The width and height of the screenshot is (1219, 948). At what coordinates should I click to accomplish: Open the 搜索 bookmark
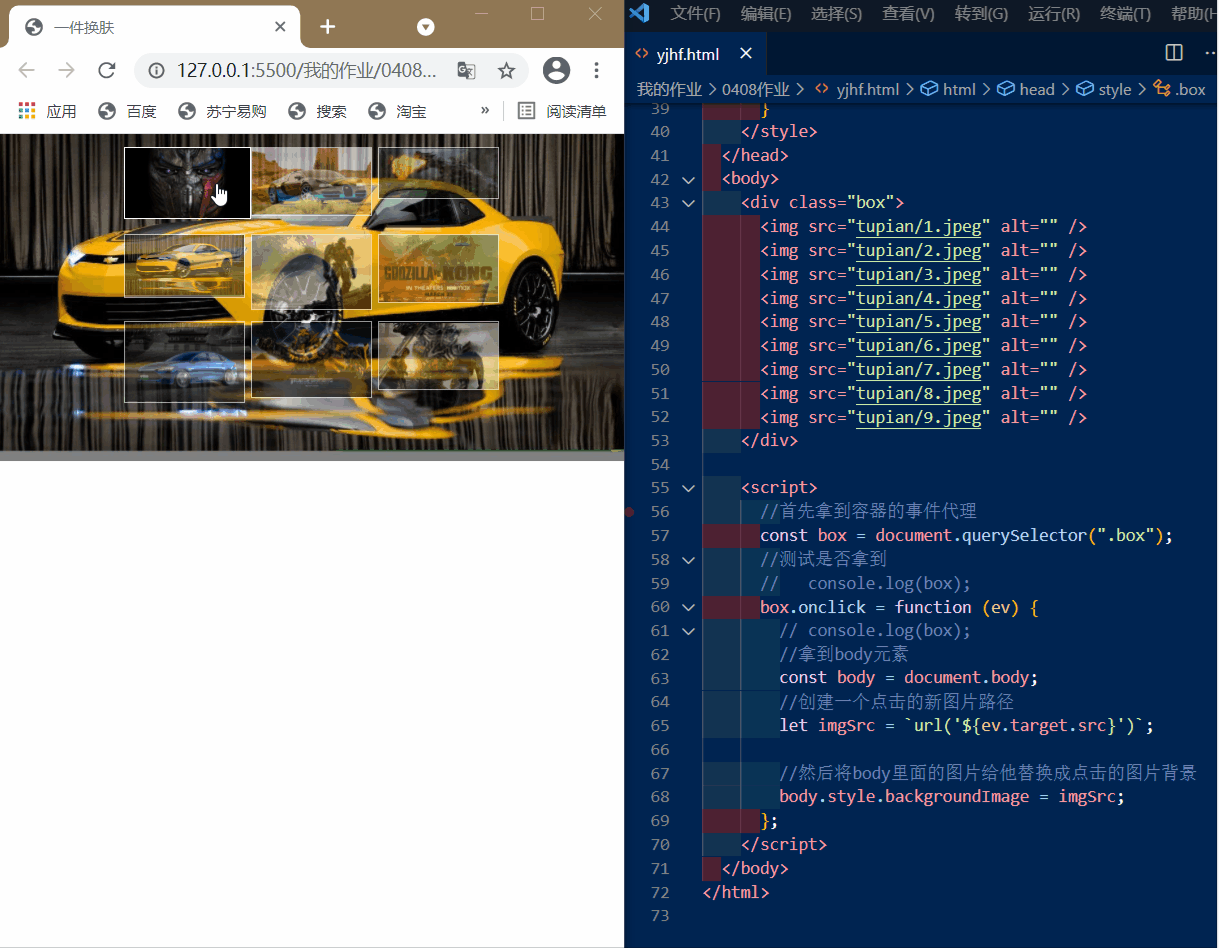[x=317, y=111]
